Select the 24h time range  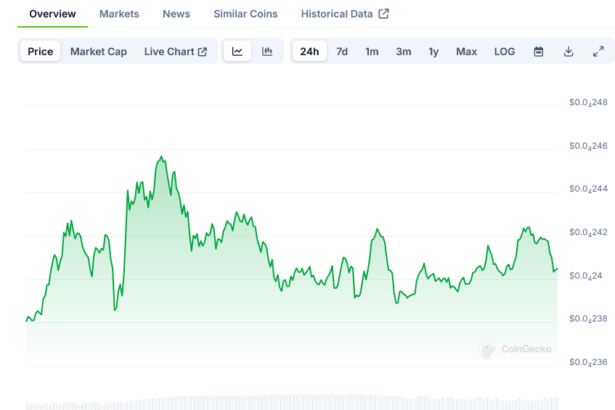pyautogui.click(x=310, y=51)
